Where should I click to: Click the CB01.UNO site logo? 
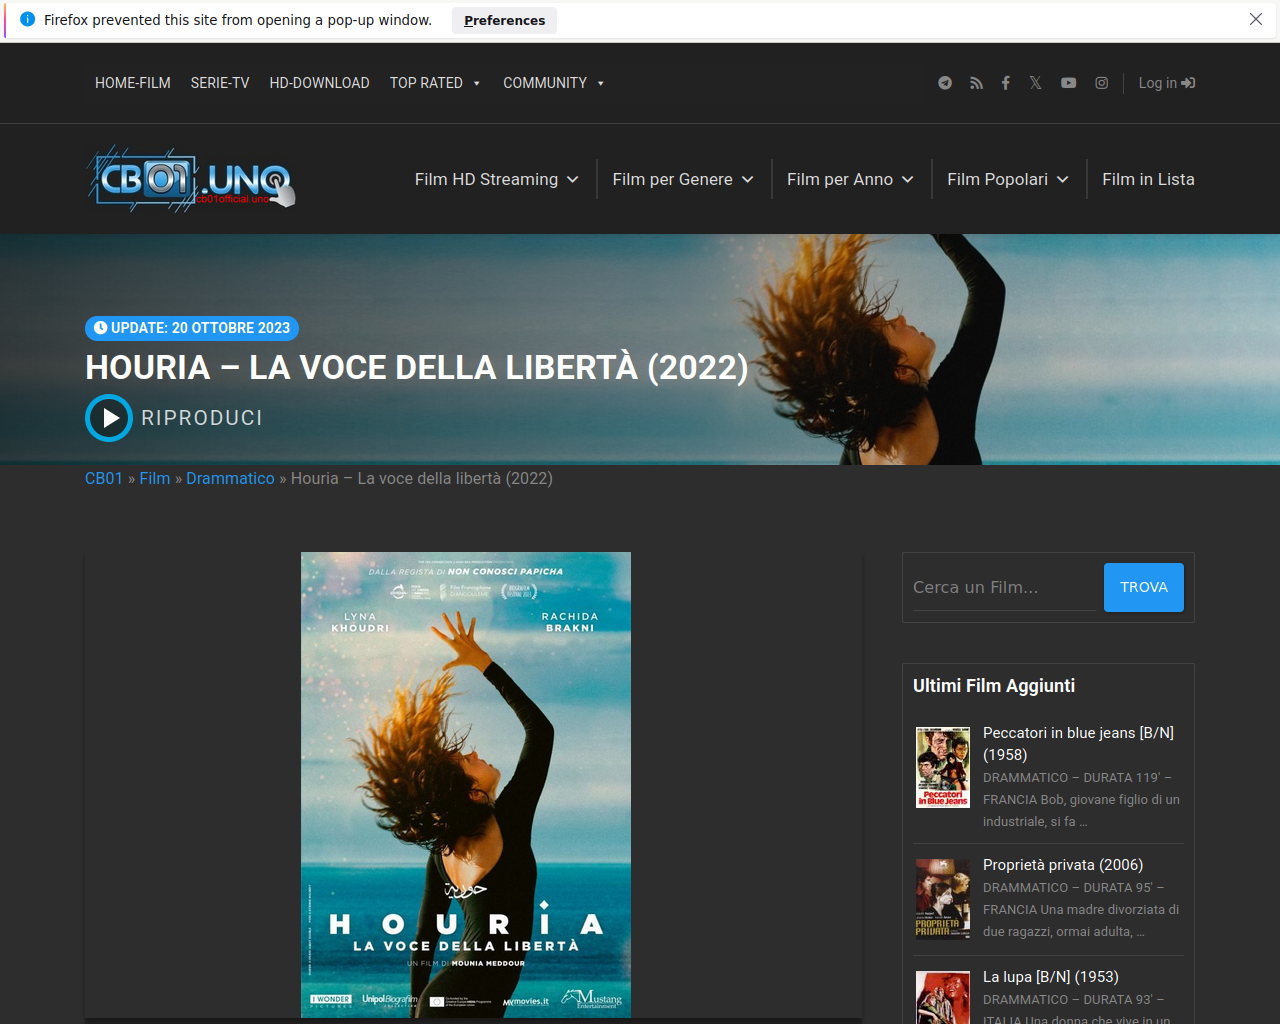191,179
